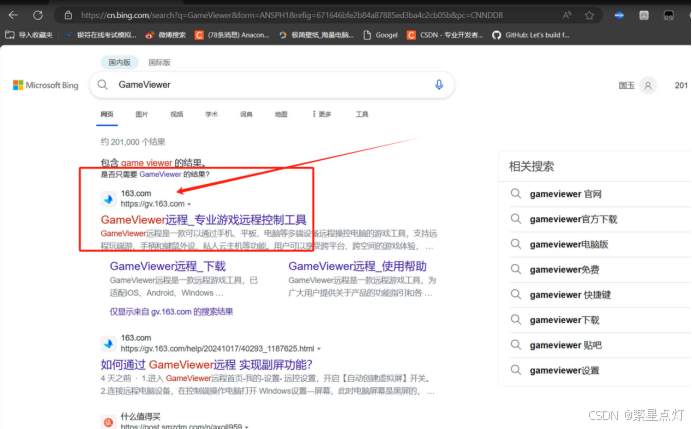
Task: View site info via the lock icon
Action: (x=68, y=15)
